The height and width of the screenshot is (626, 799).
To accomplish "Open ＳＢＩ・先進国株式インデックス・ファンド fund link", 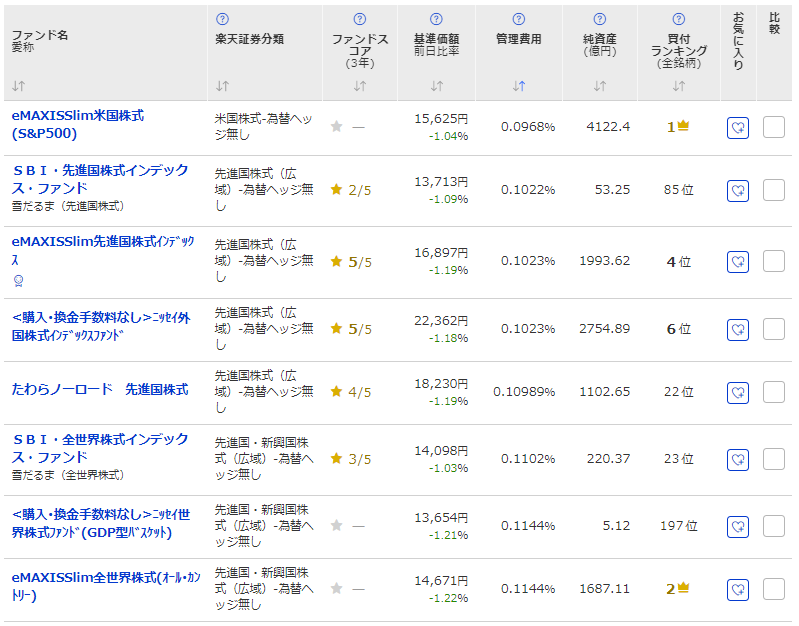I will coord(99,179).
